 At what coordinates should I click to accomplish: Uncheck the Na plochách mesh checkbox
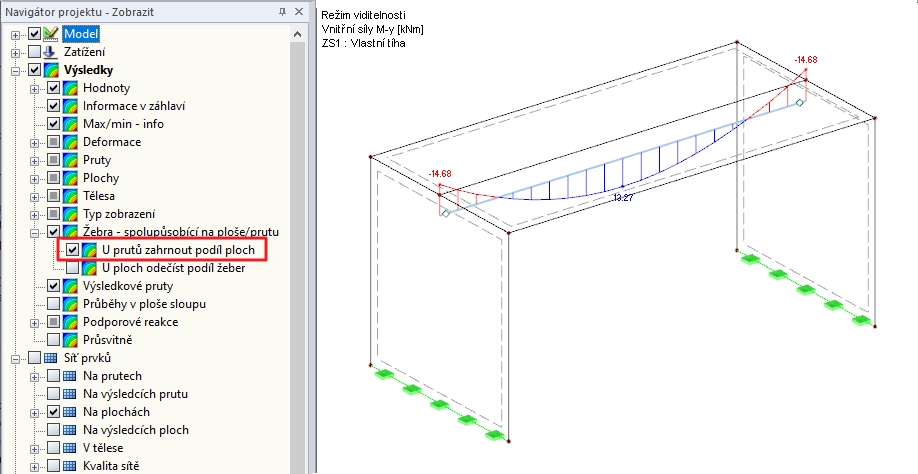pos(53,412)
